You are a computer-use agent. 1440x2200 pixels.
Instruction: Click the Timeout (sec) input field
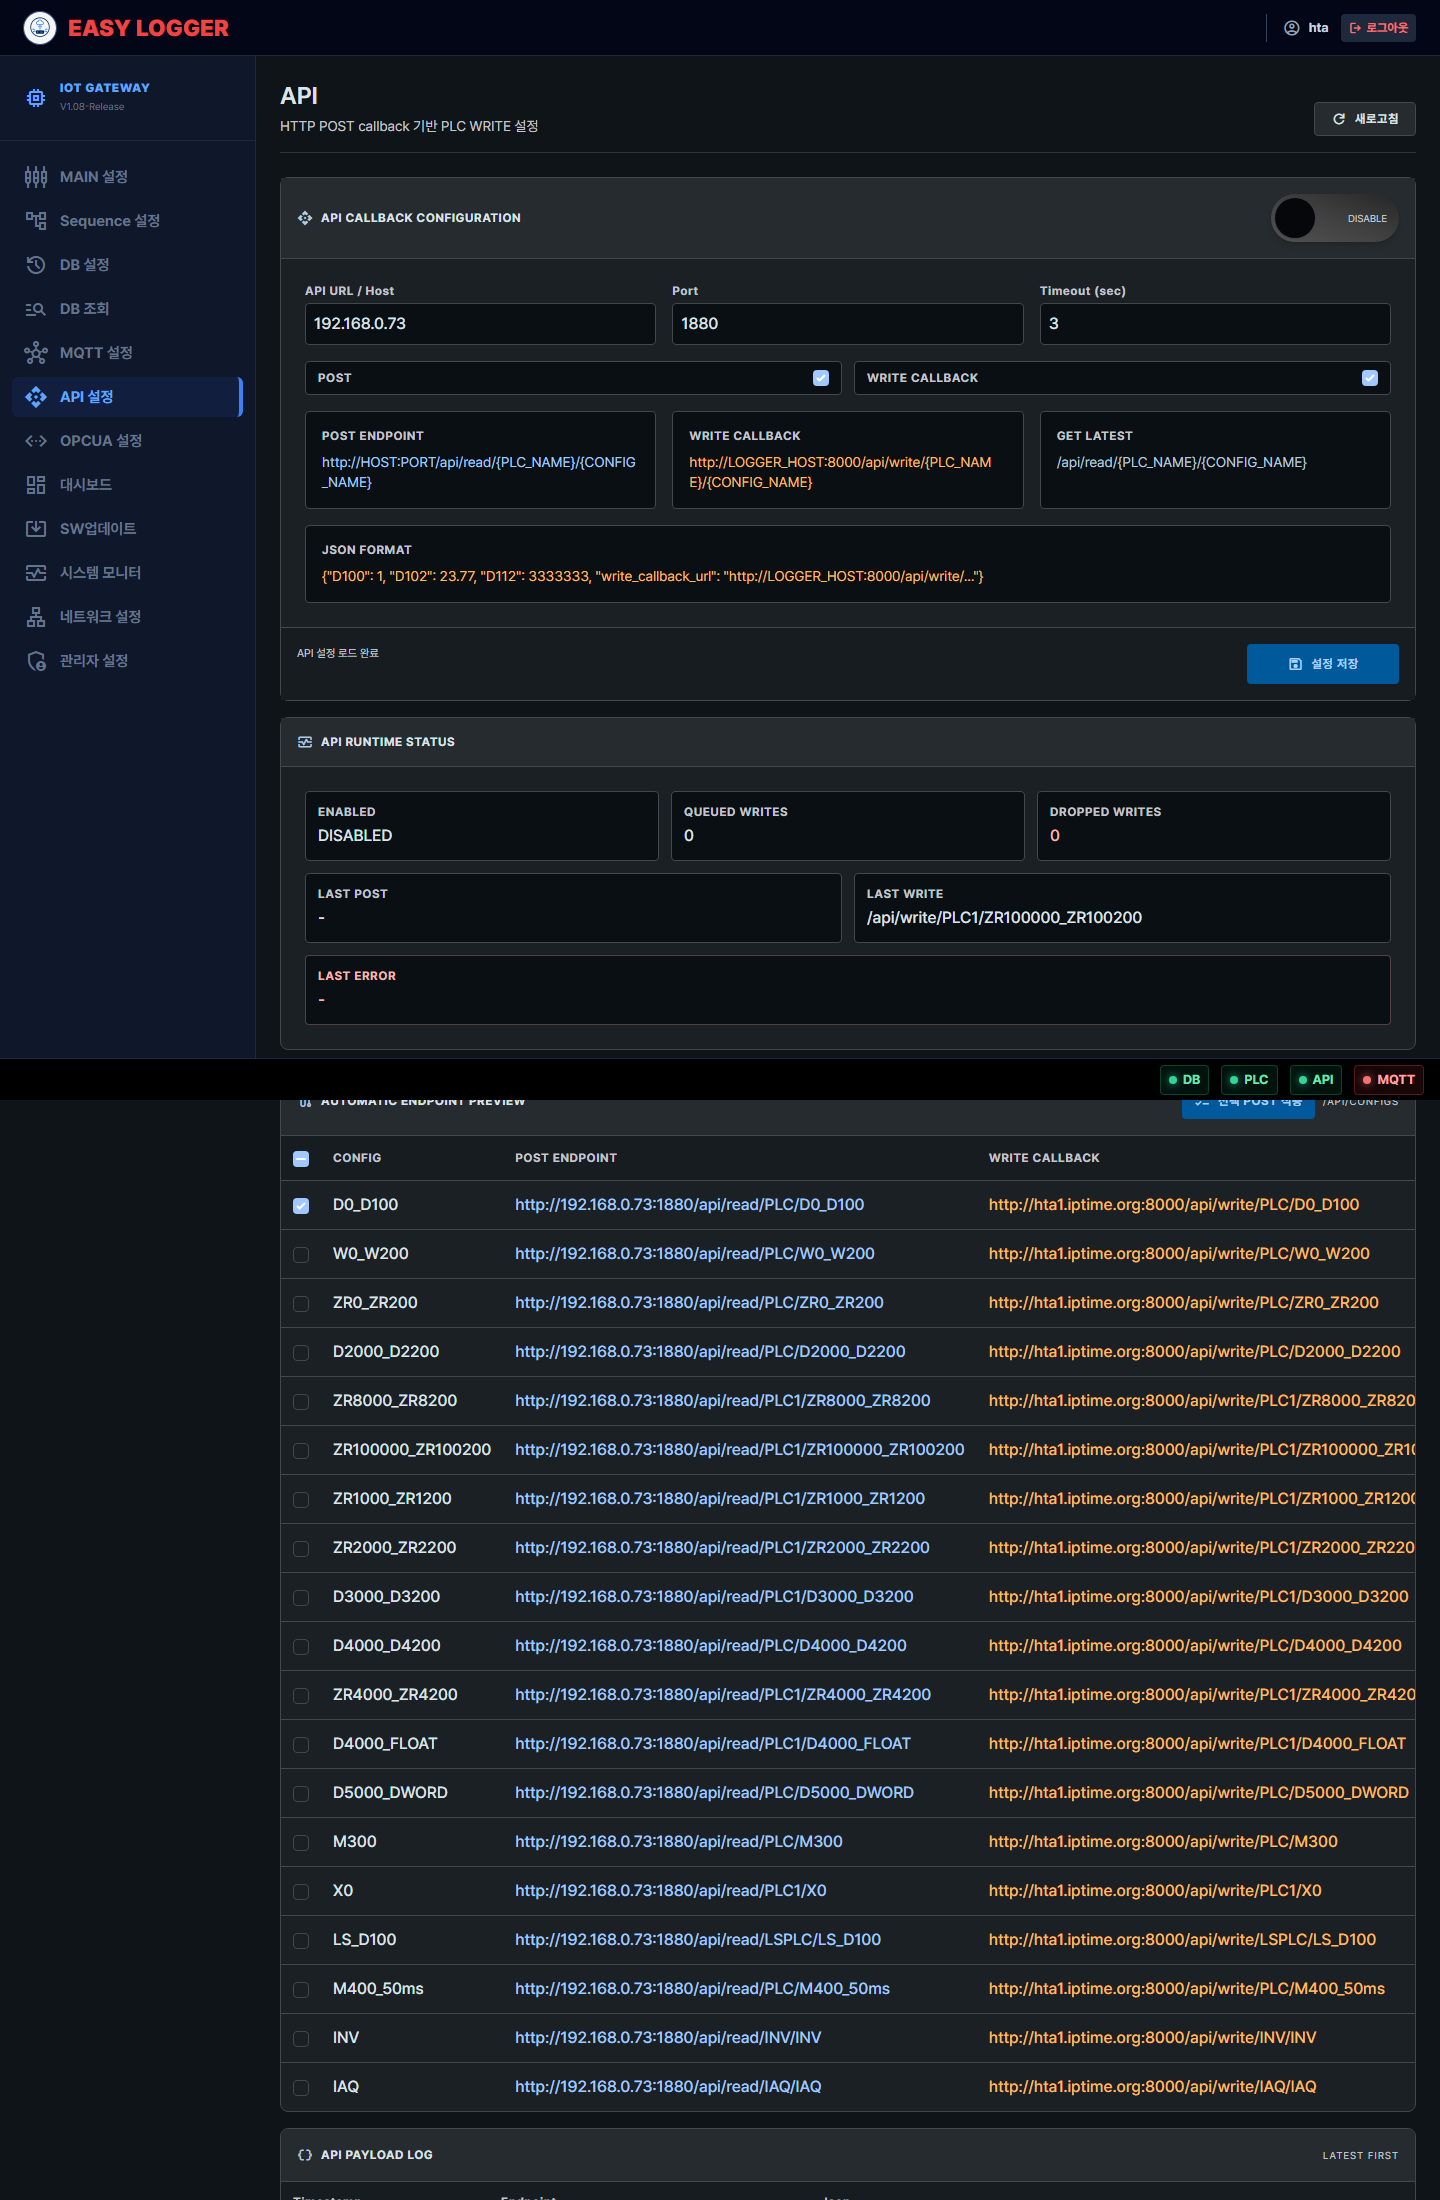tap(1215, 324)
